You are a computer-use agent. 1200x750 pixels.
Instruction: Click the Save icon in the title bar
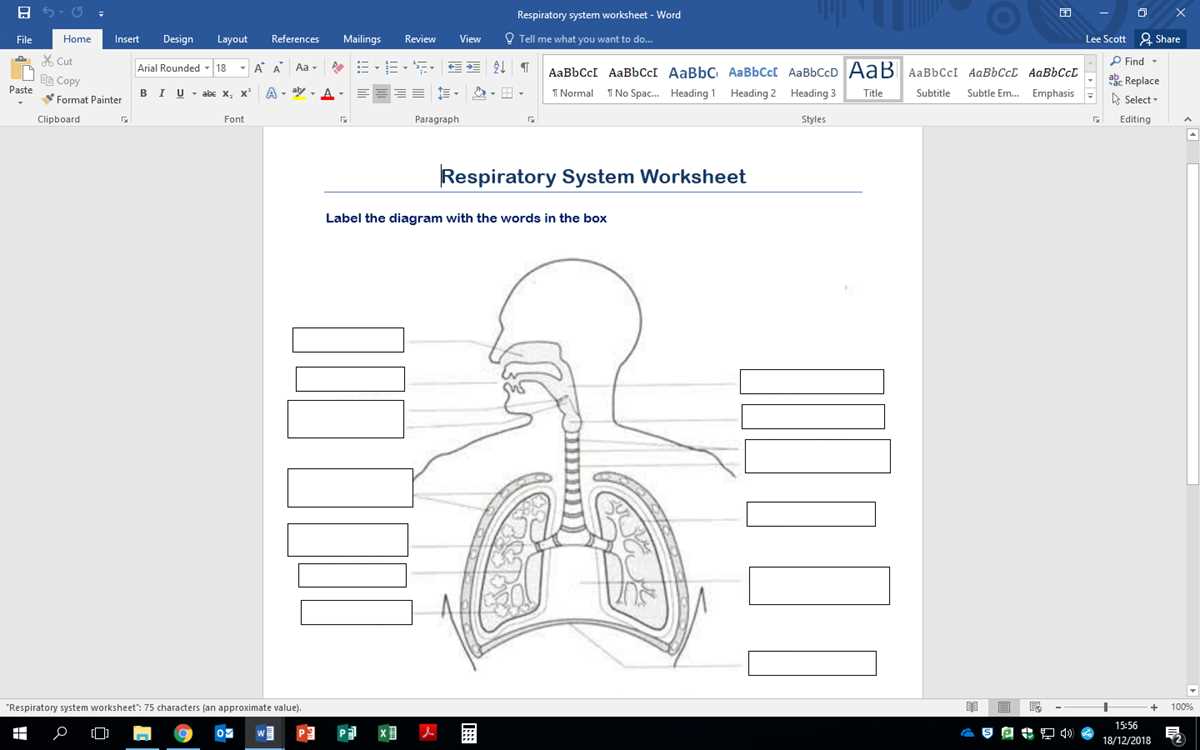pyautogui.click(x=23, y=13)
